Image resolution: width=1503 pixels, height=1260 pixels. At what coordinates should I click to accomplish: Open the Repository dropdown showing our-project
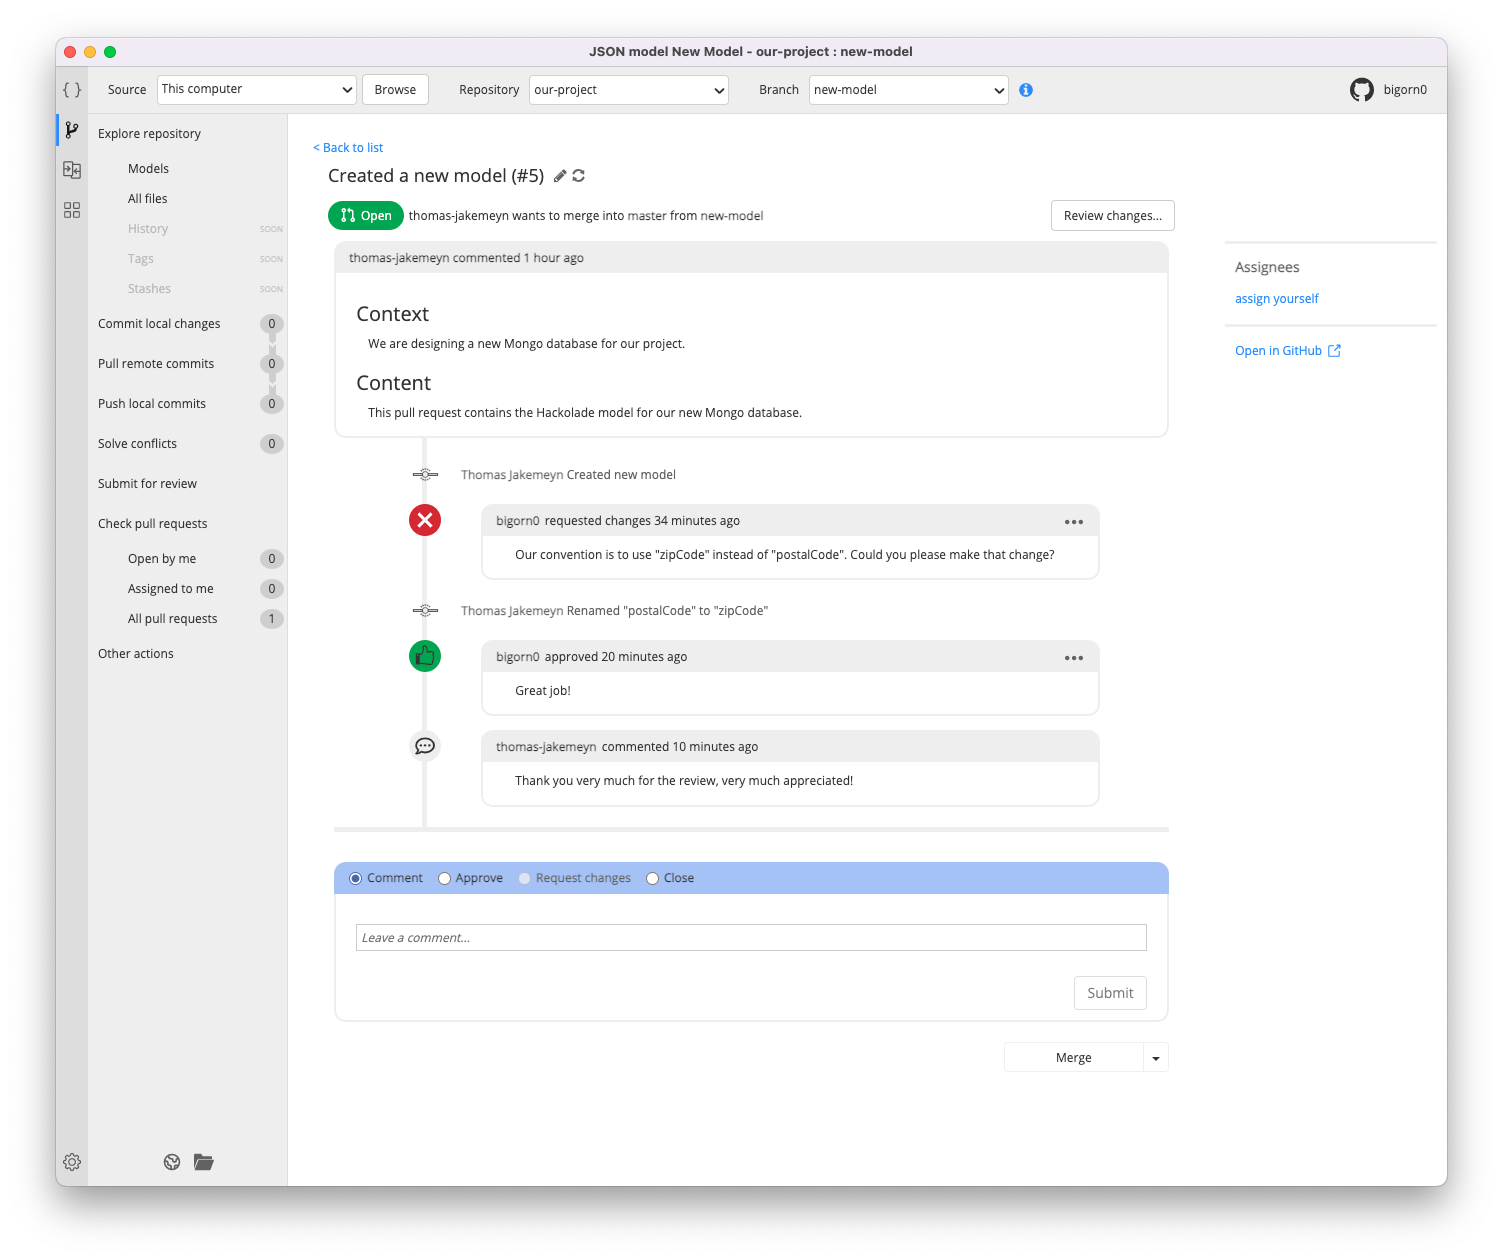[628, 89]
